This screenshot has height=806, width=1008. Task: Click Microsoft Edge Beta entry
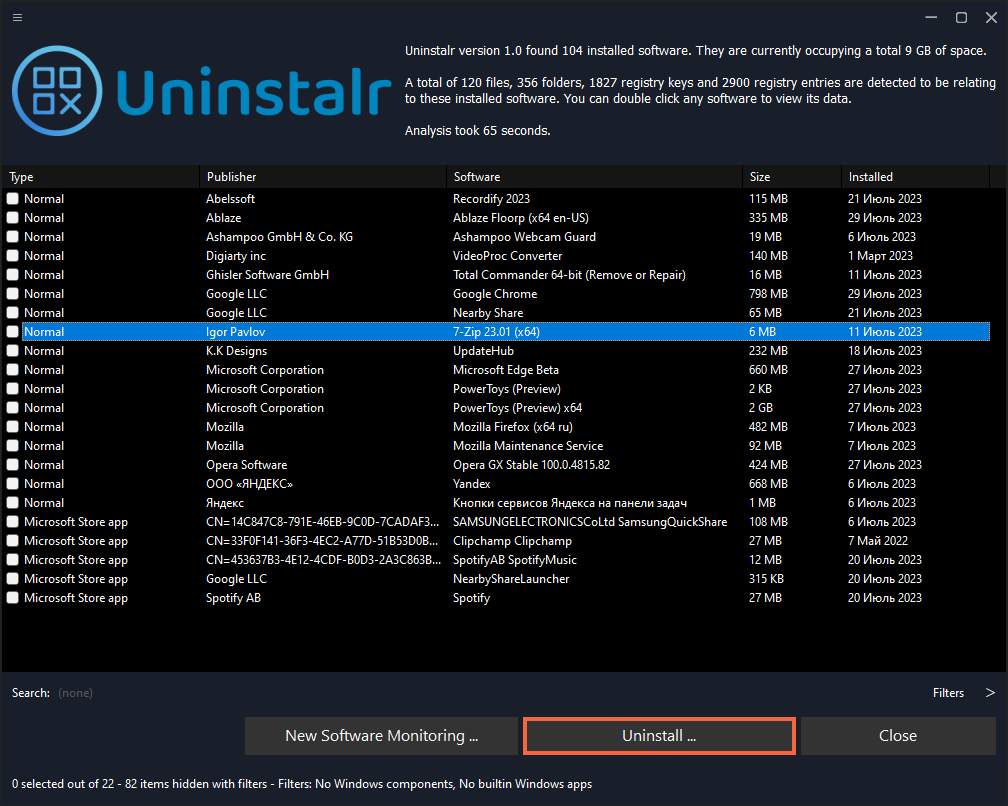[506, 370]
